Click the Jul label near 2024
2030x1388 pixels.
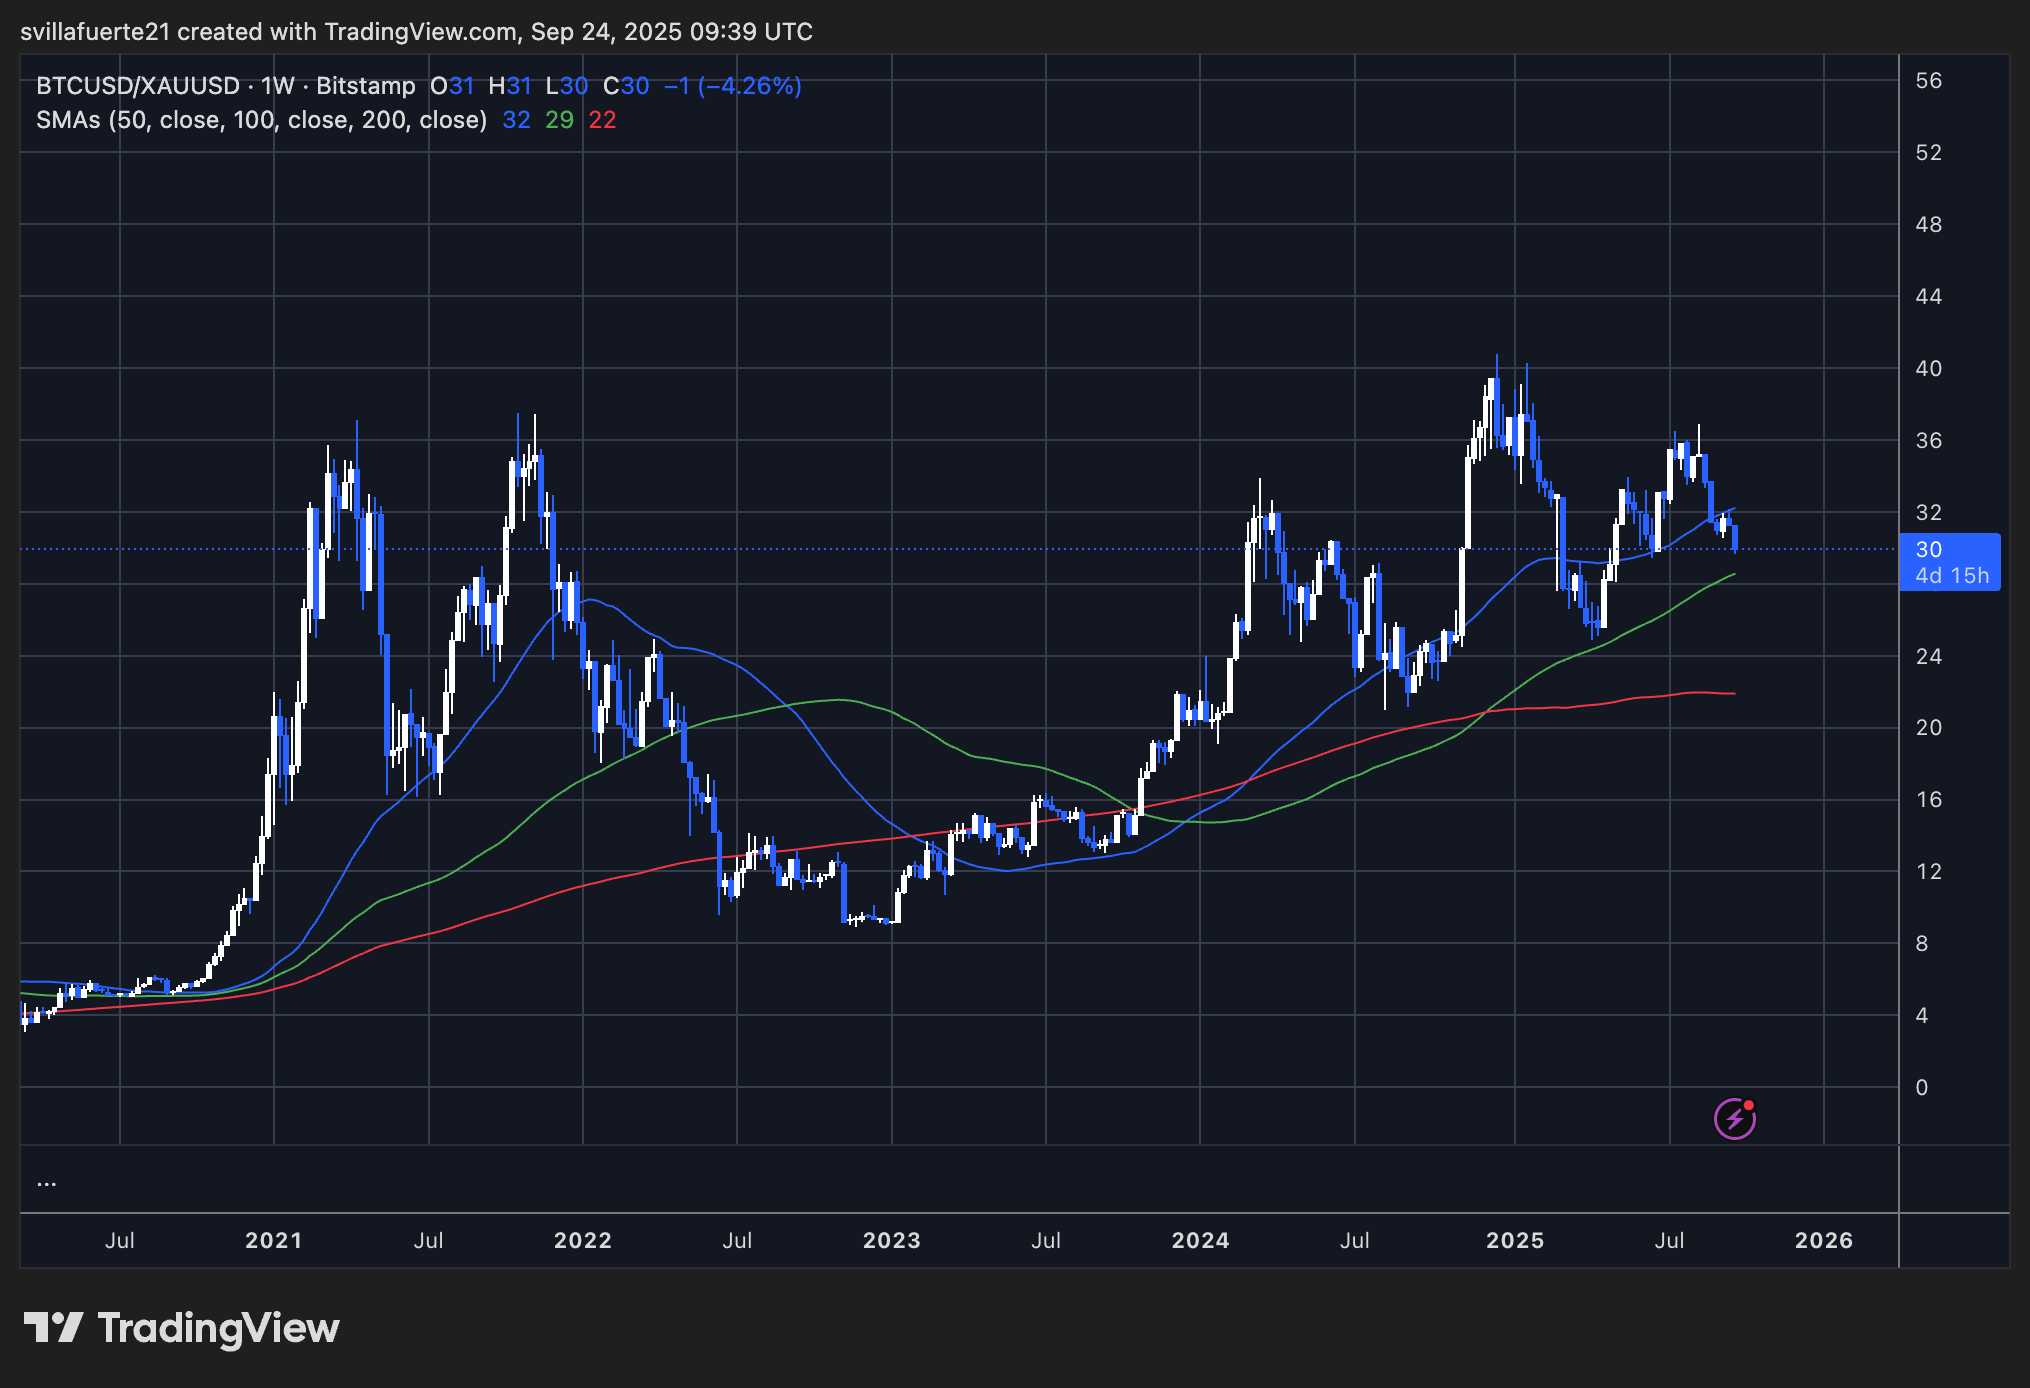[x=1354, y=1240]
